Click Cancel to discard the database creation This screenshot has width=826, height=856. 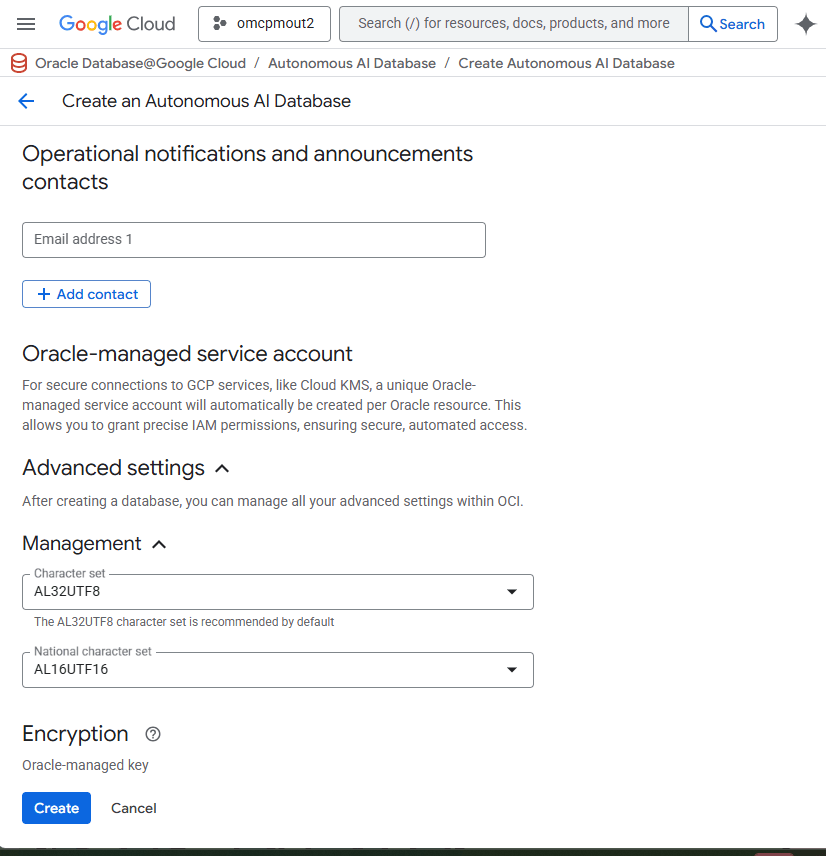tap(133, 807)
